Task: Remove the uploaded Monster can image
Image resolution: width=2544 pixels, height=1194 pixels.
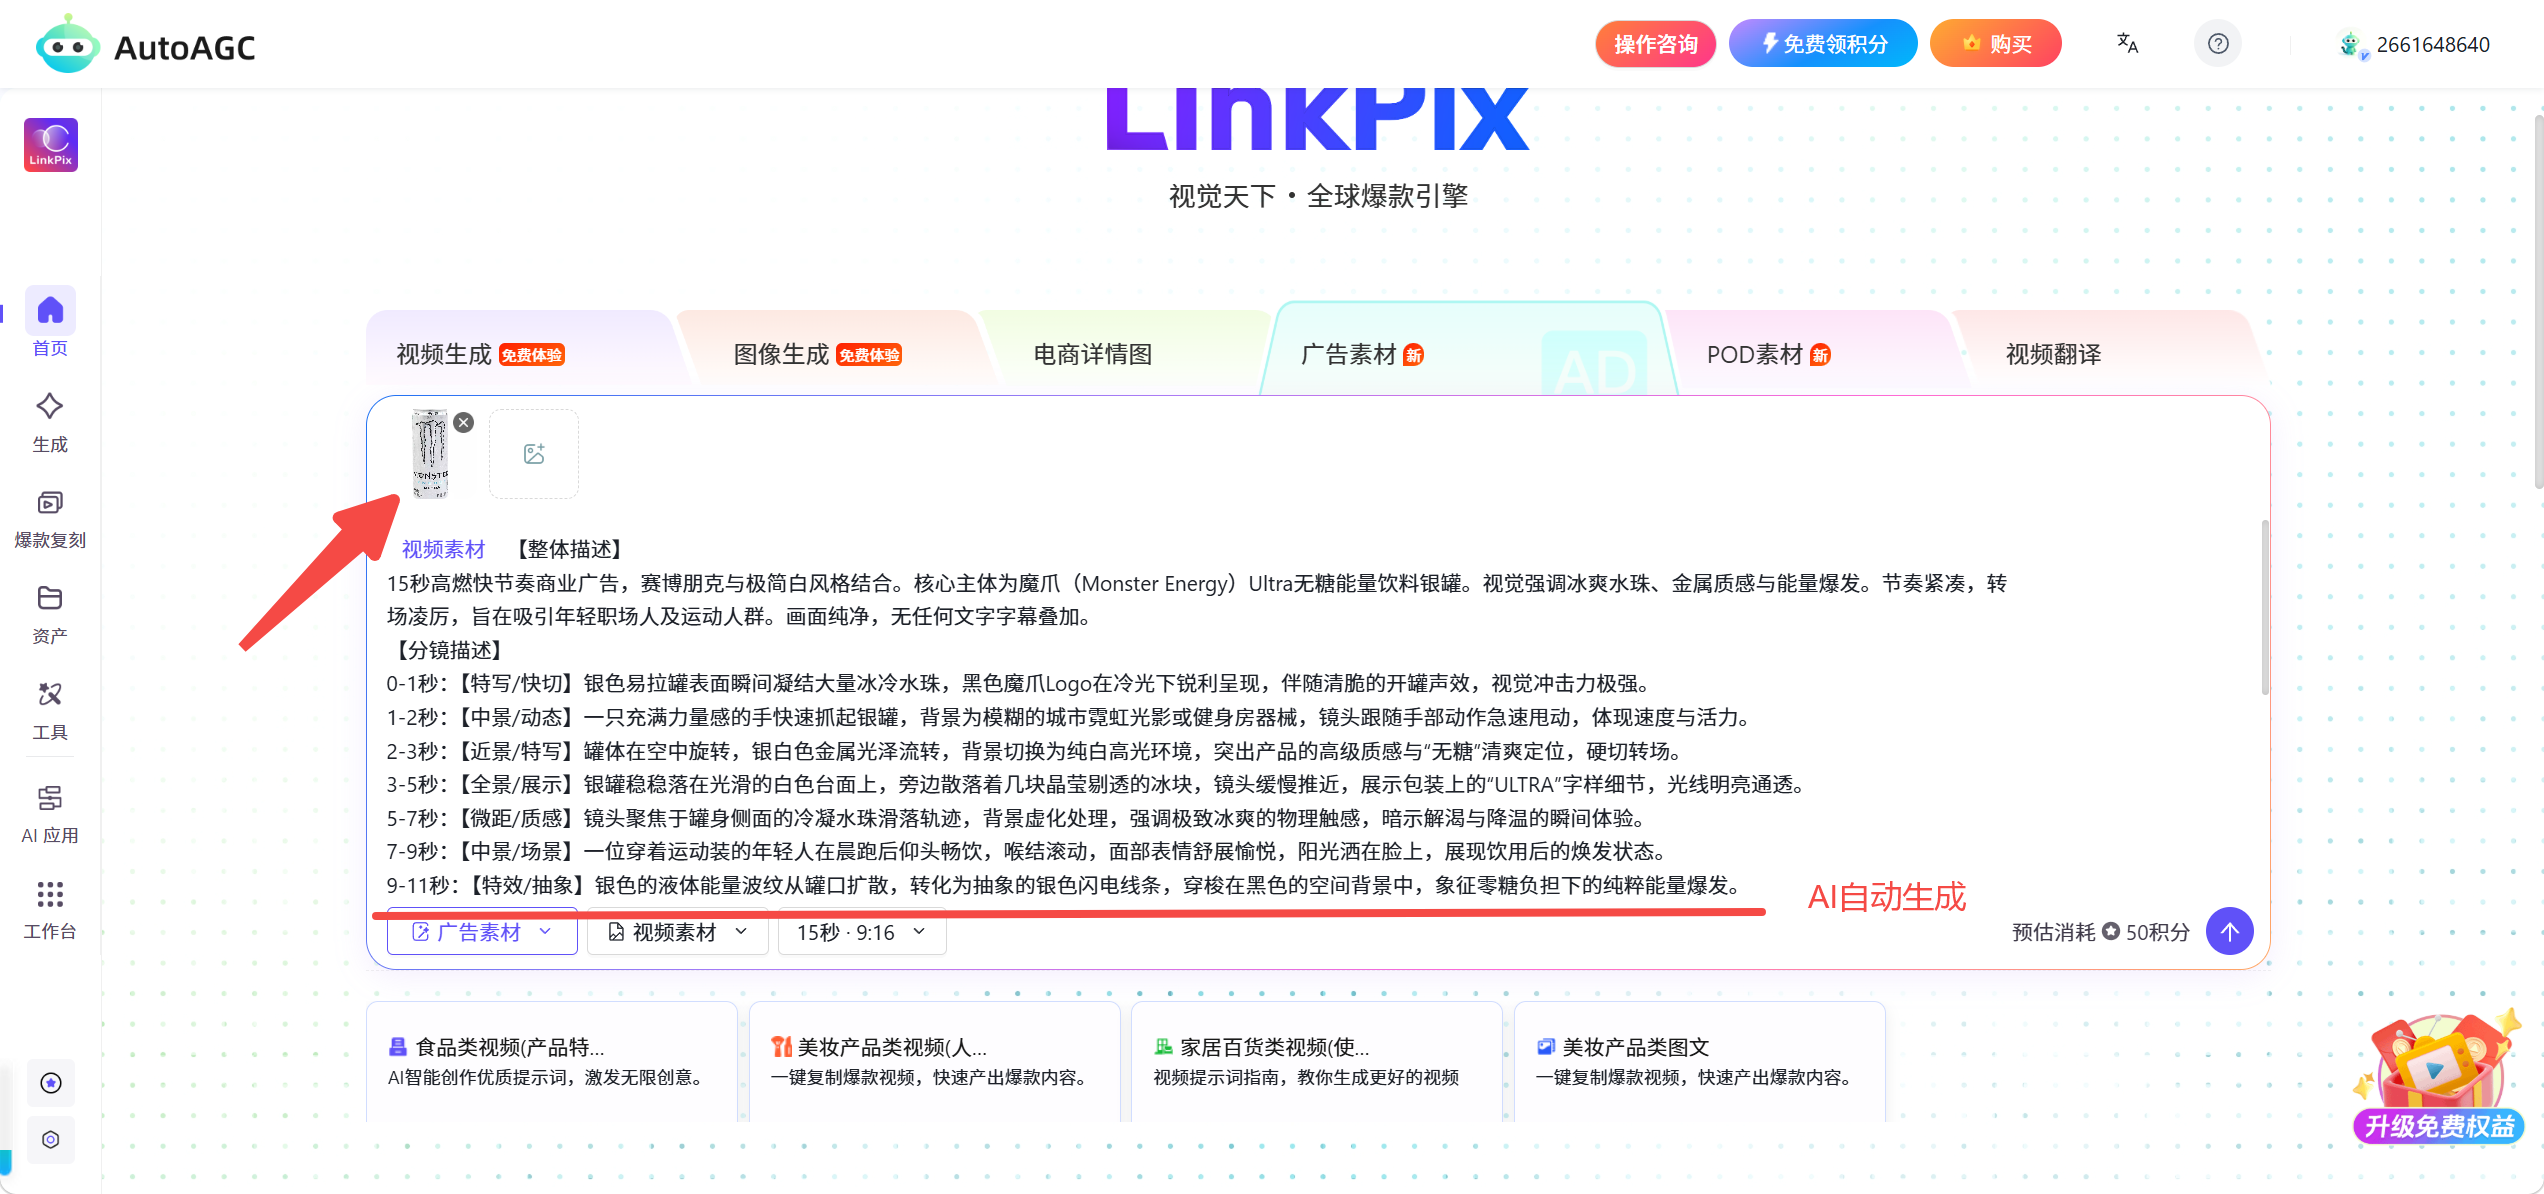Action: coord(464,422)
